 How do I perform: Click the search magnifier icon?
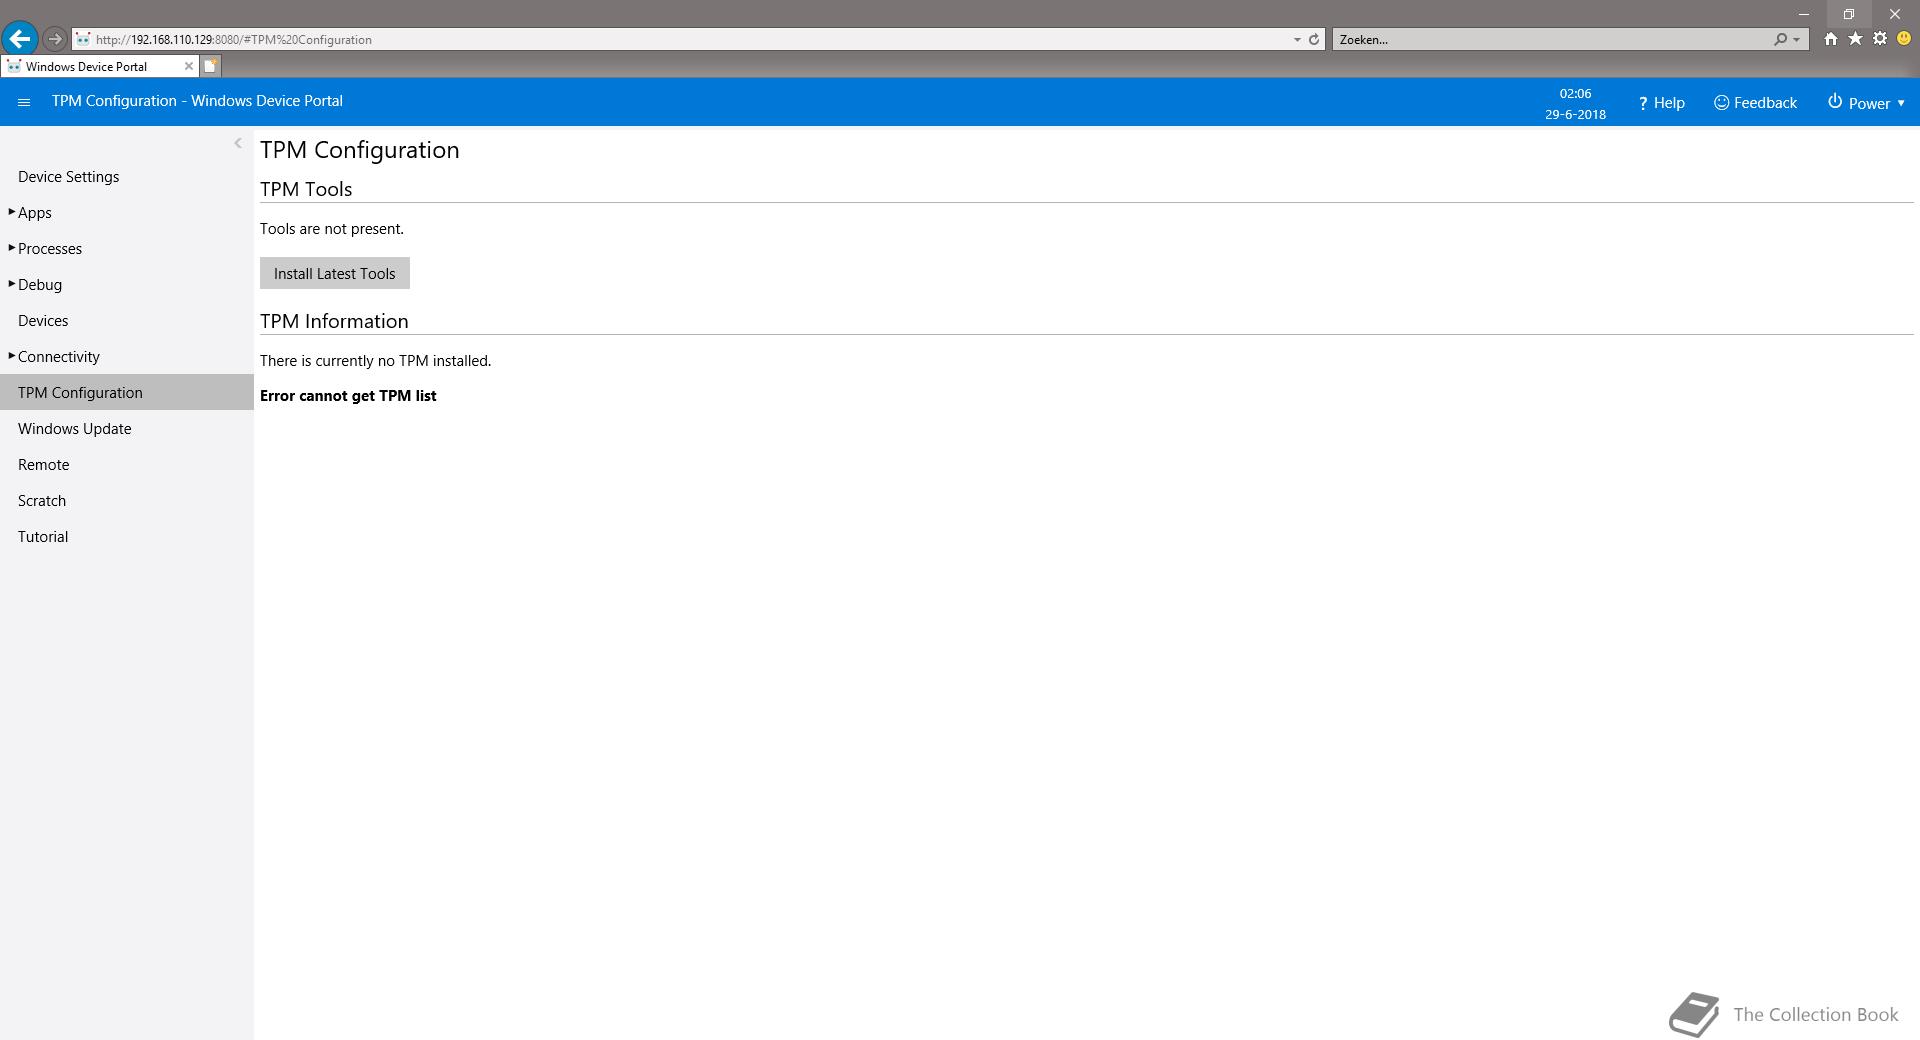[1780, 40]
